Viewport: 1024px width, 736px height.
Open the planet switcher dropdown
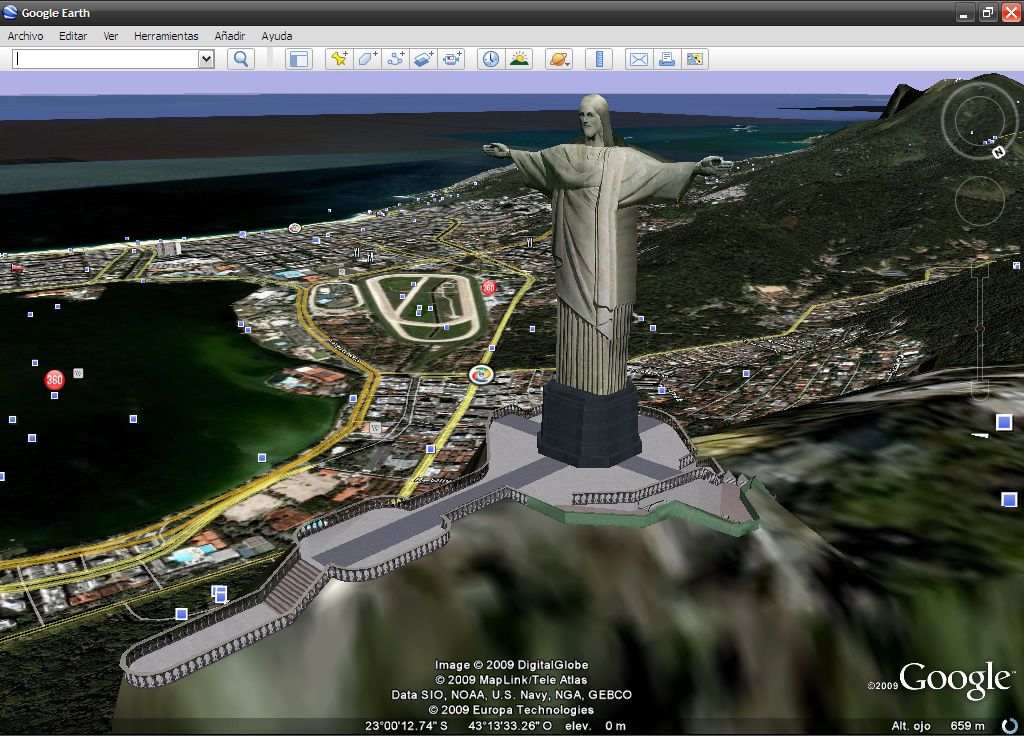(560, 59)
